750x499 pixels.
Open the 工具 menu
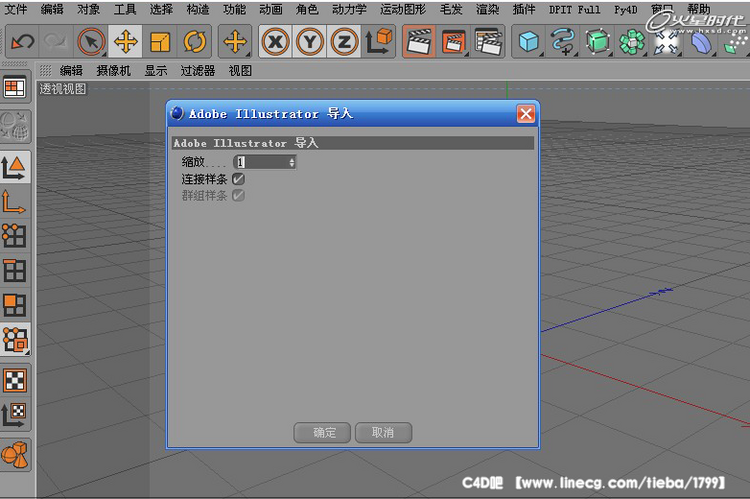pos(125,9)
